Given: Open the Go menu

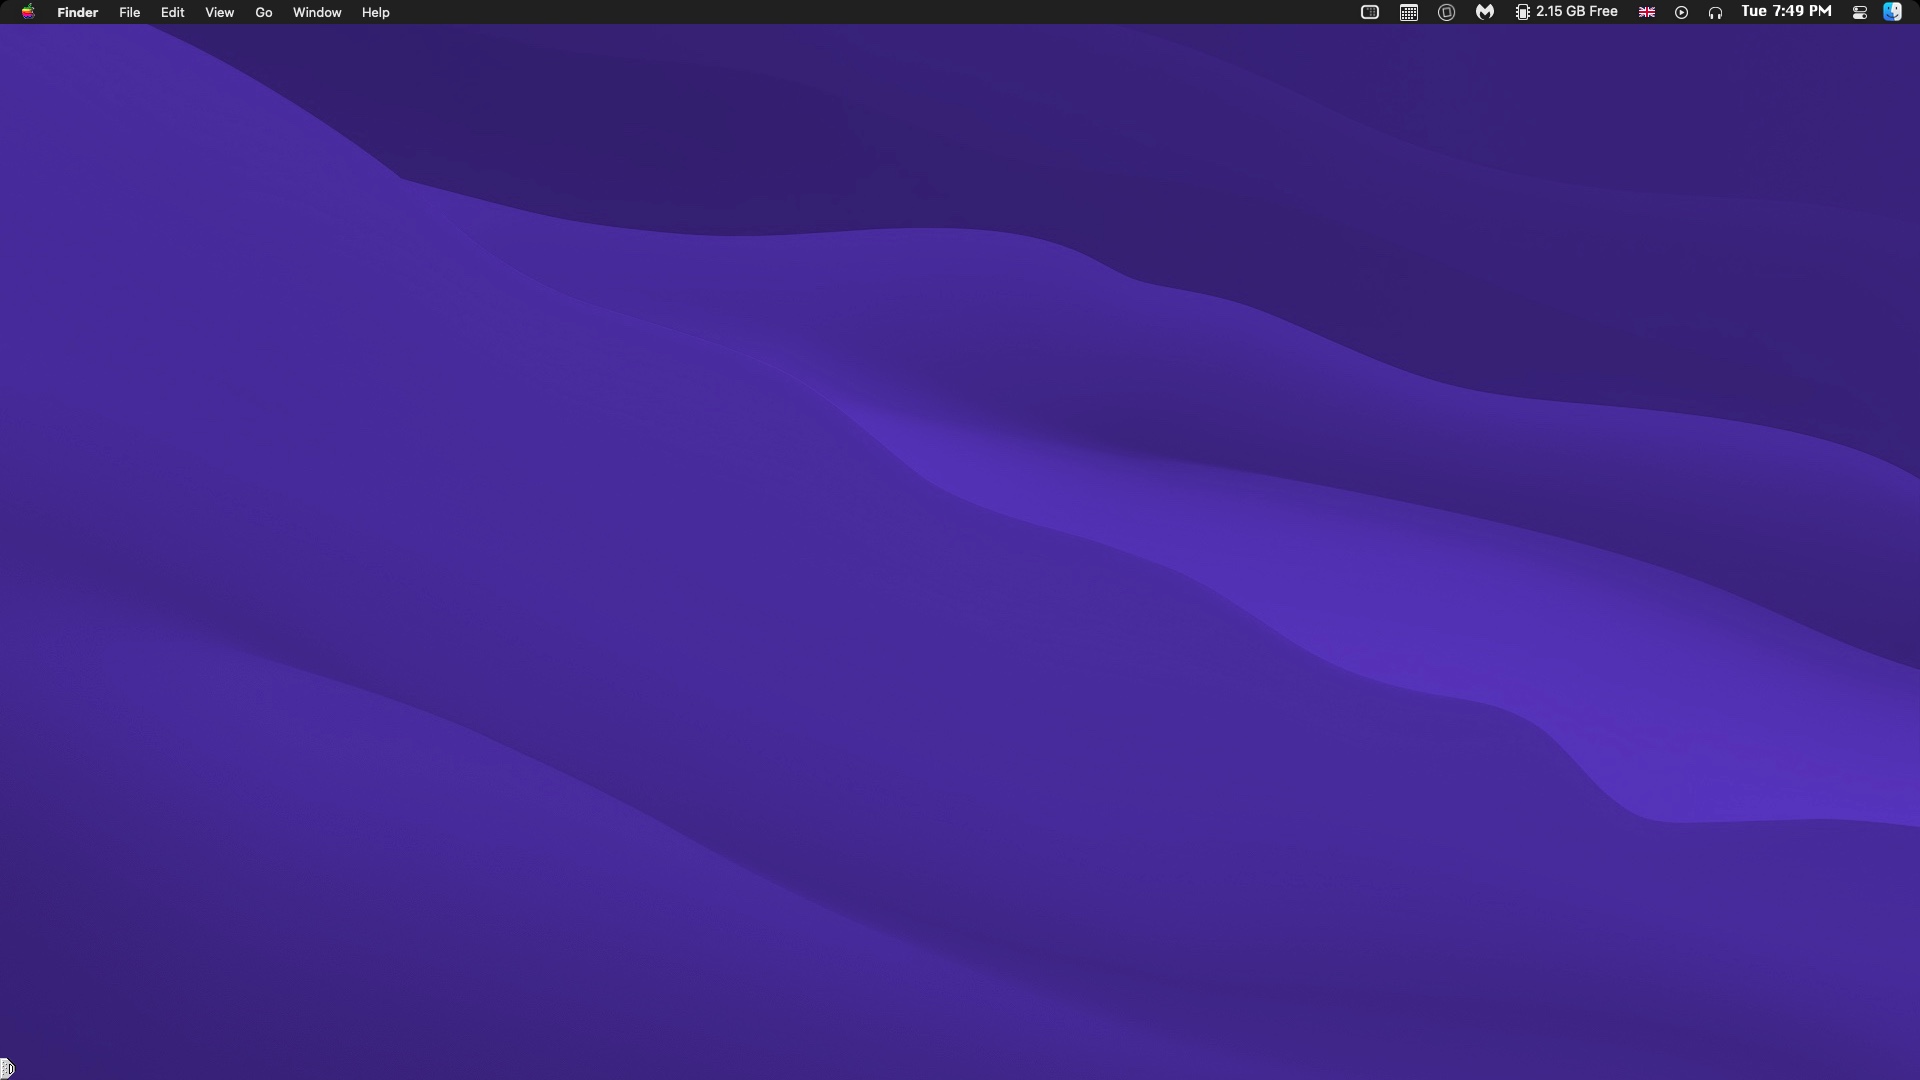Looking at the screenshot, I should coord(263,12).
